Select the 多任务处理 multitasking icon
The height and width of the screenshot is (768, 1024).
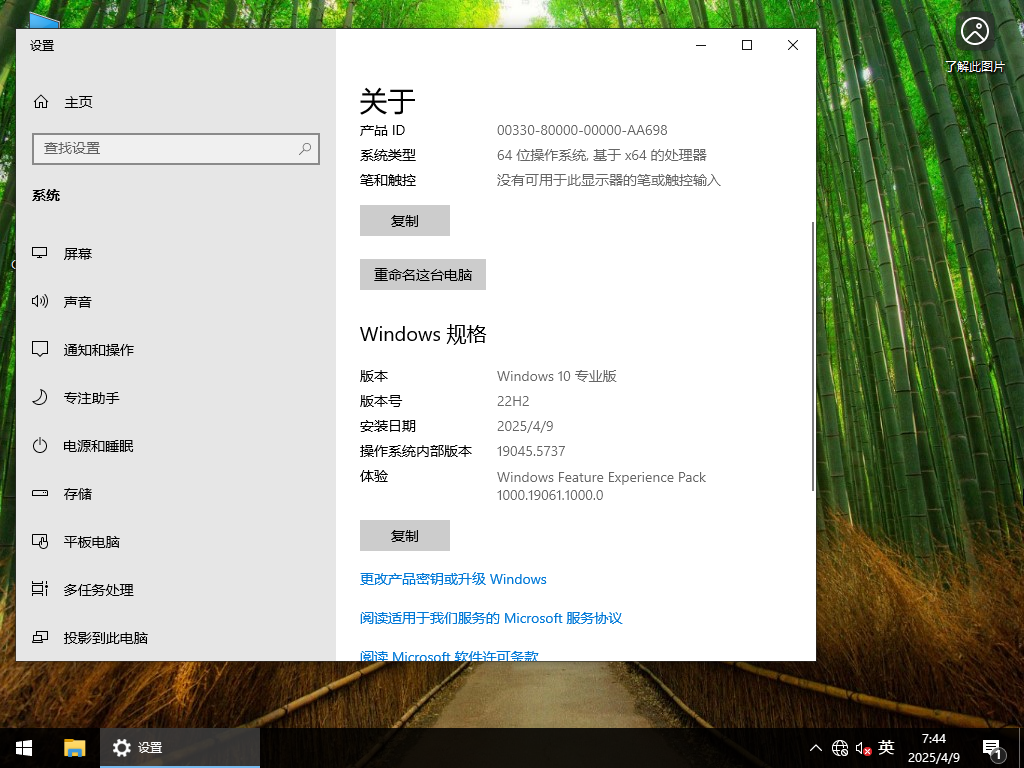(x=40, y=589)
